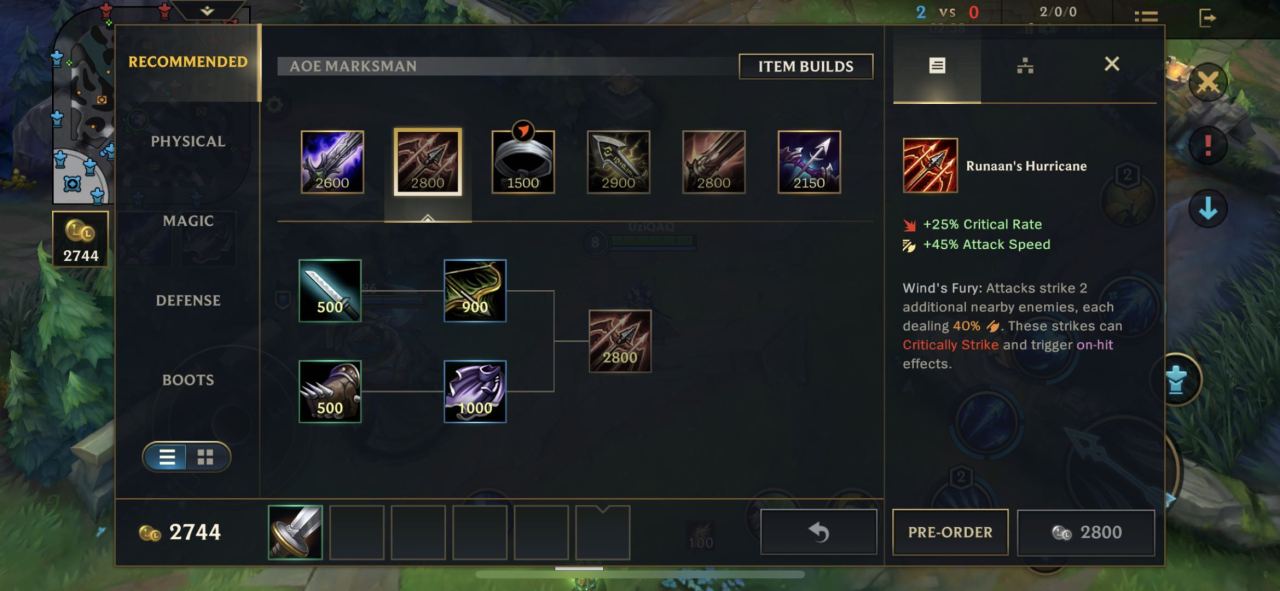Show the item description tab
This screenshot has height=591, width=1280.
click(937, 65)
